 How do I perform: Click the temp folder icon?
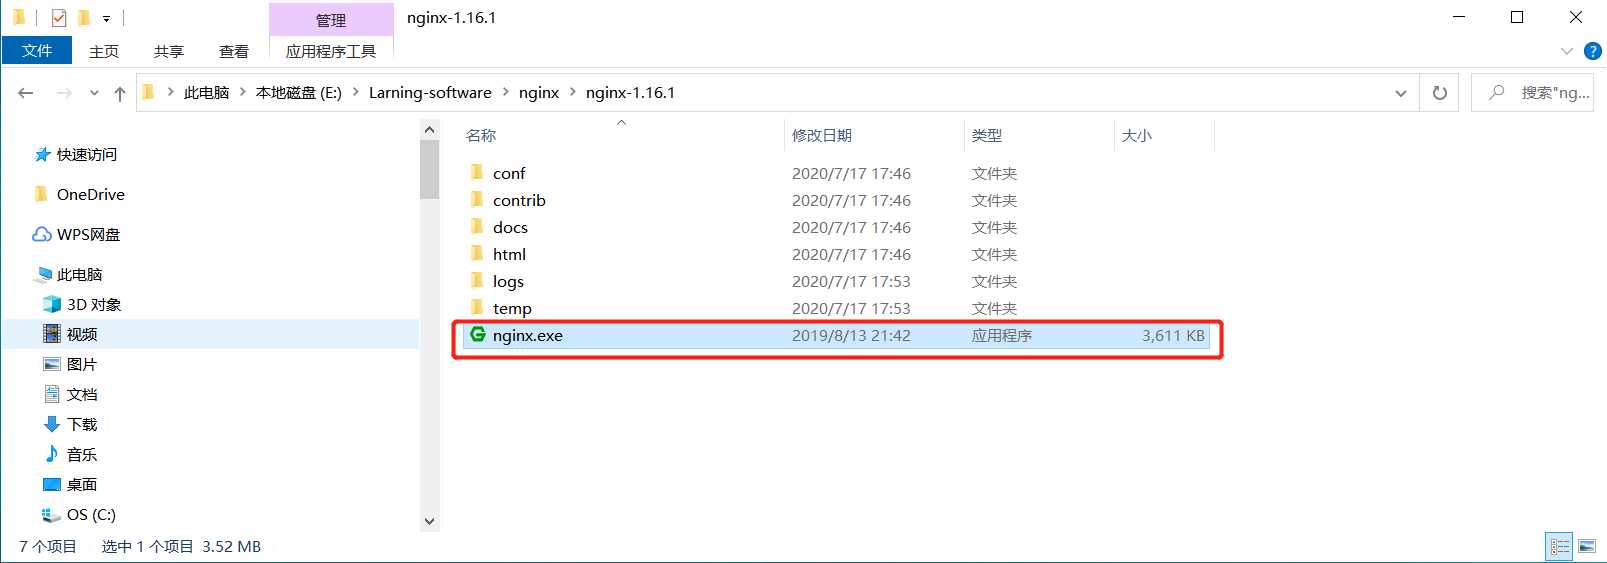[x=477, y=308]
